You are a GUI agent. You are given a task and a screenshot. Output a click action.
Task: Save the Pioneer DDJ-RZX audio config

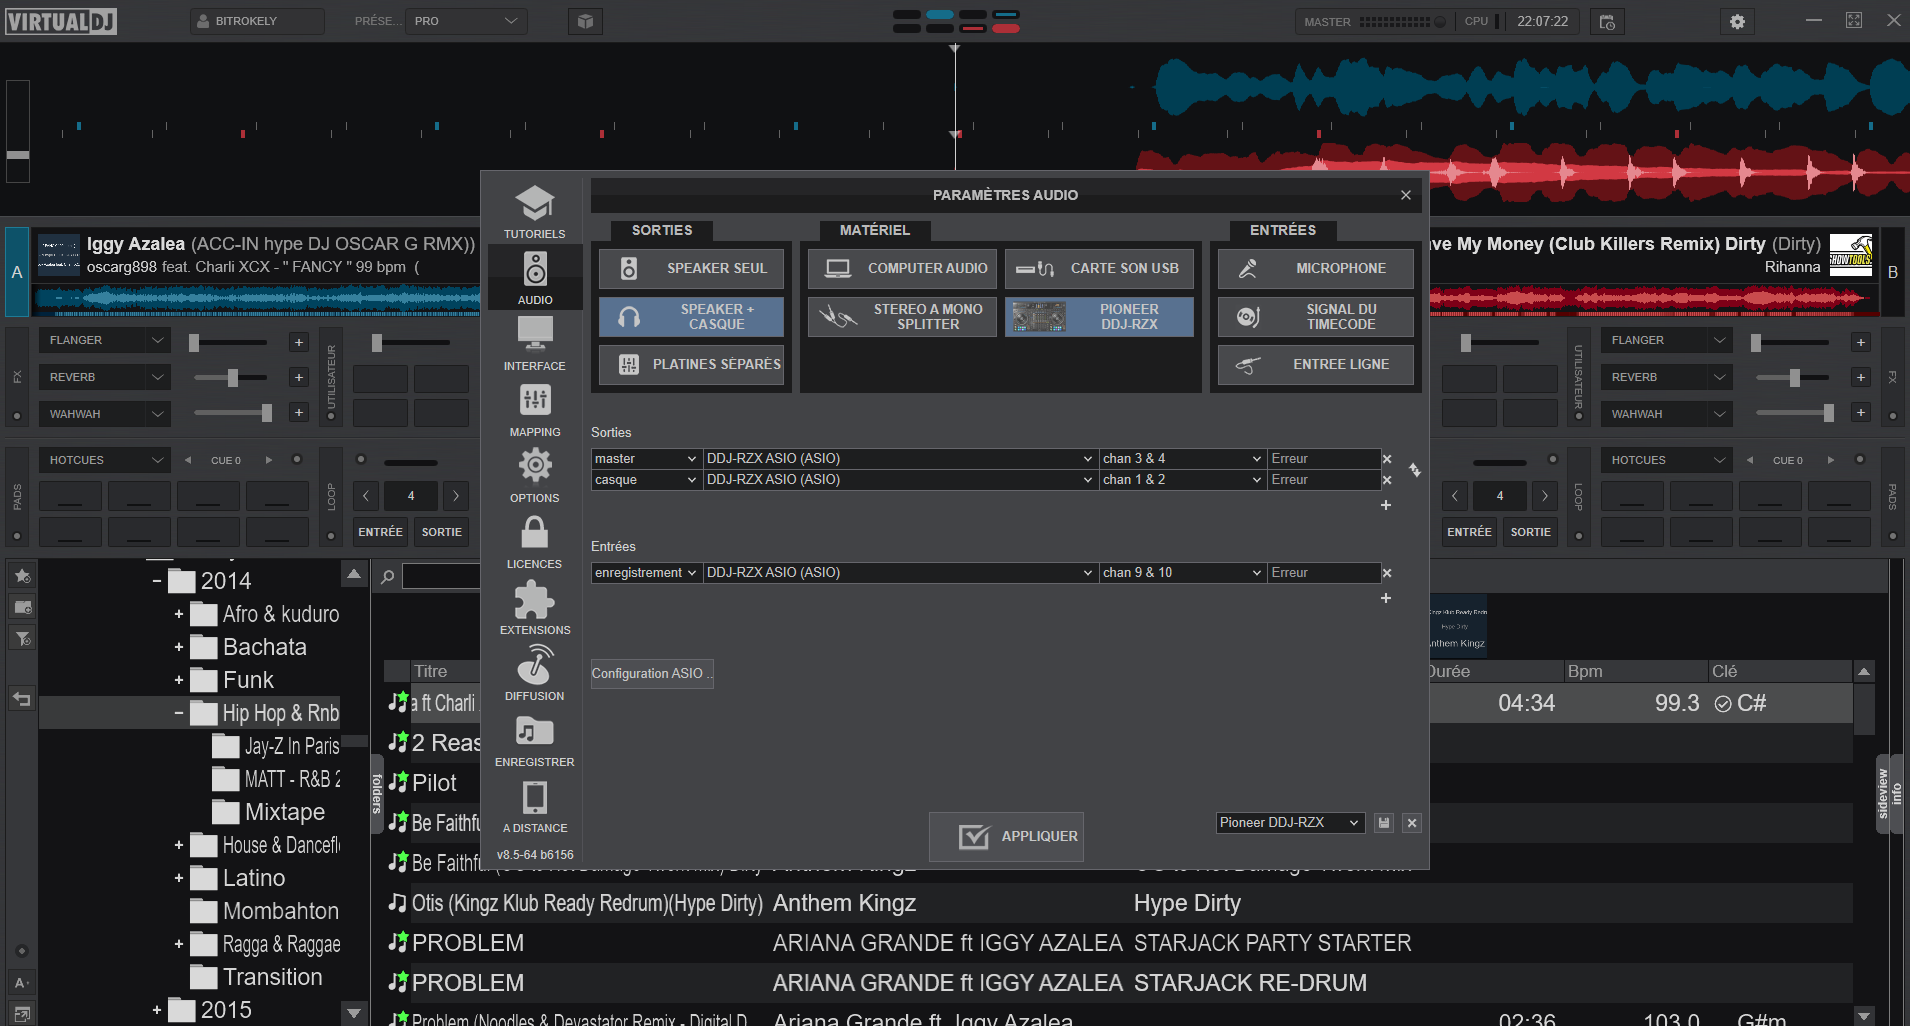[1384, 823]
